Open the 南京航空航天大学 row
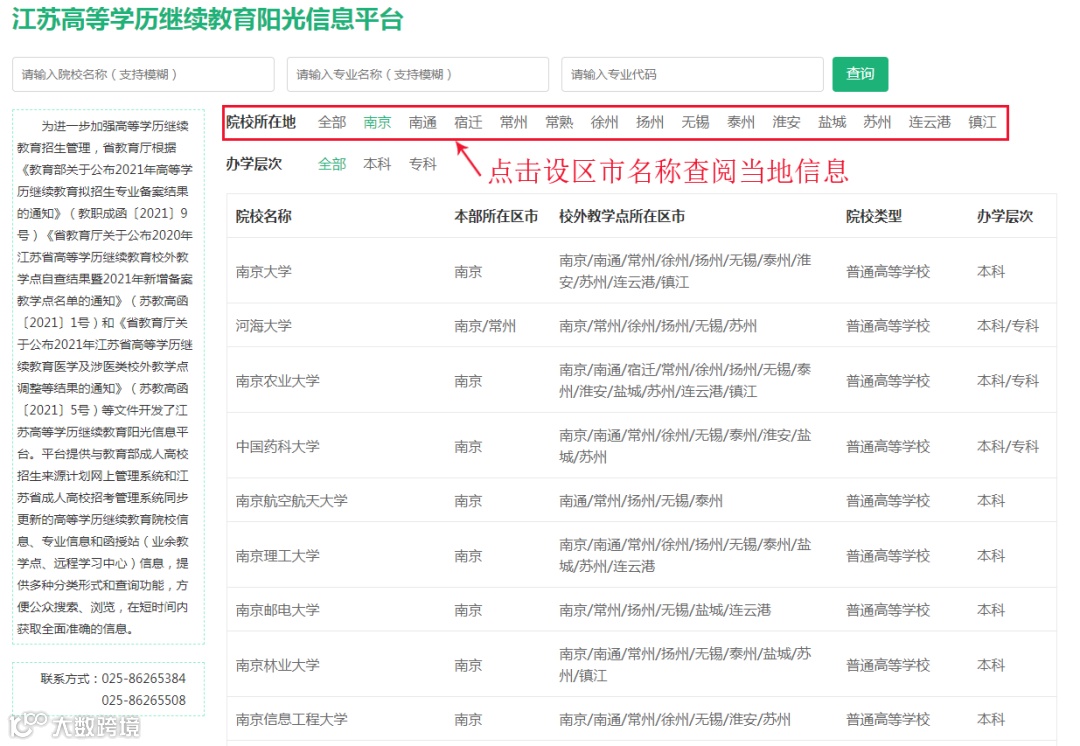Screen dimensions: 1080x746 [641, 500]
